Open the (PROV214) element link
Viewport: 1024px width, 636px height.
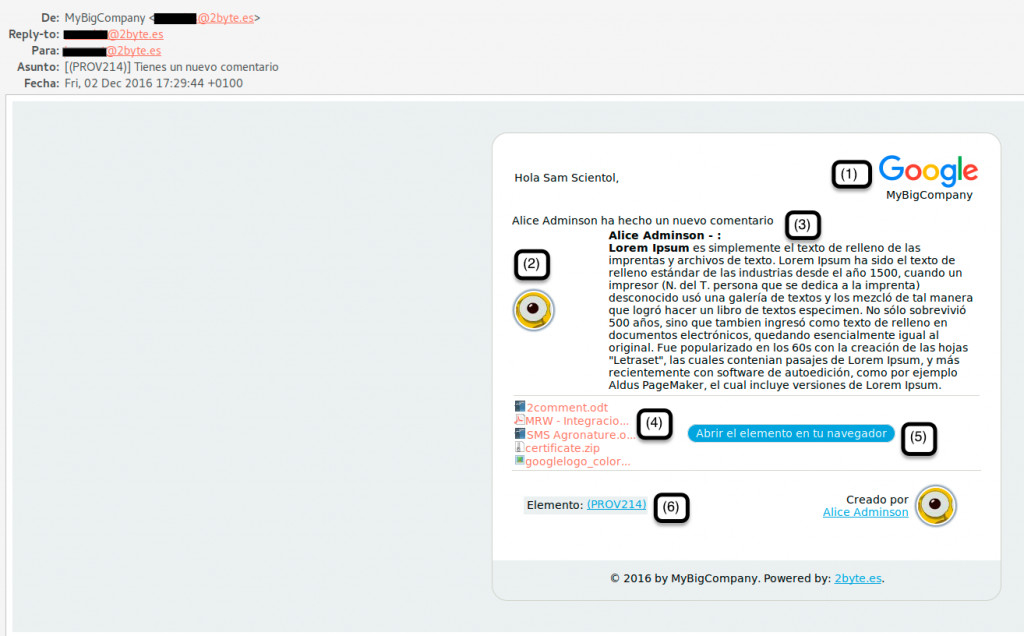pyautogui.click(x=616, y=504)
